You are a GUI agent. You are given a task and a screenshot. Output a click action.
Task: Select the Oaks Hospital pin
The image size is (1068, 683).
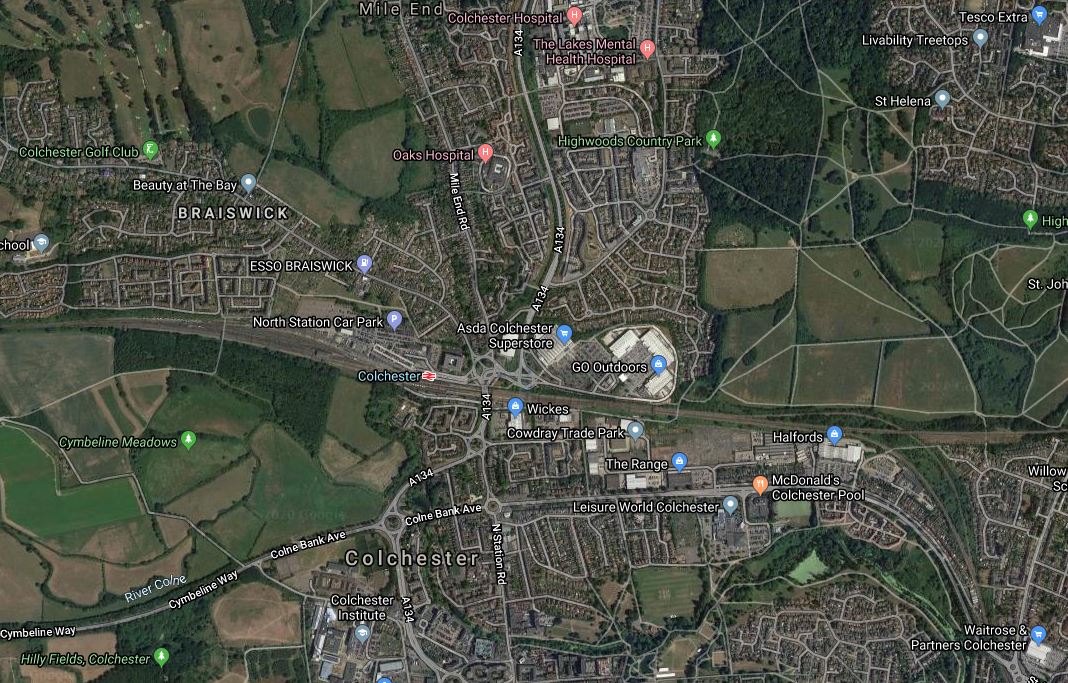point(485,153)
